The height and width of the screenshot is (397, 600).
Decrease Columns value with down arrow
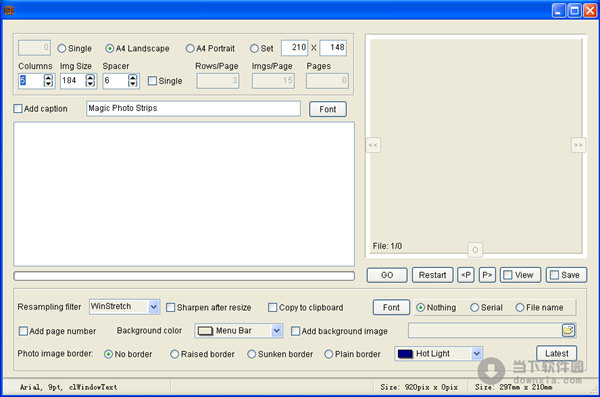pyautogui.click(x=48, y=84)
